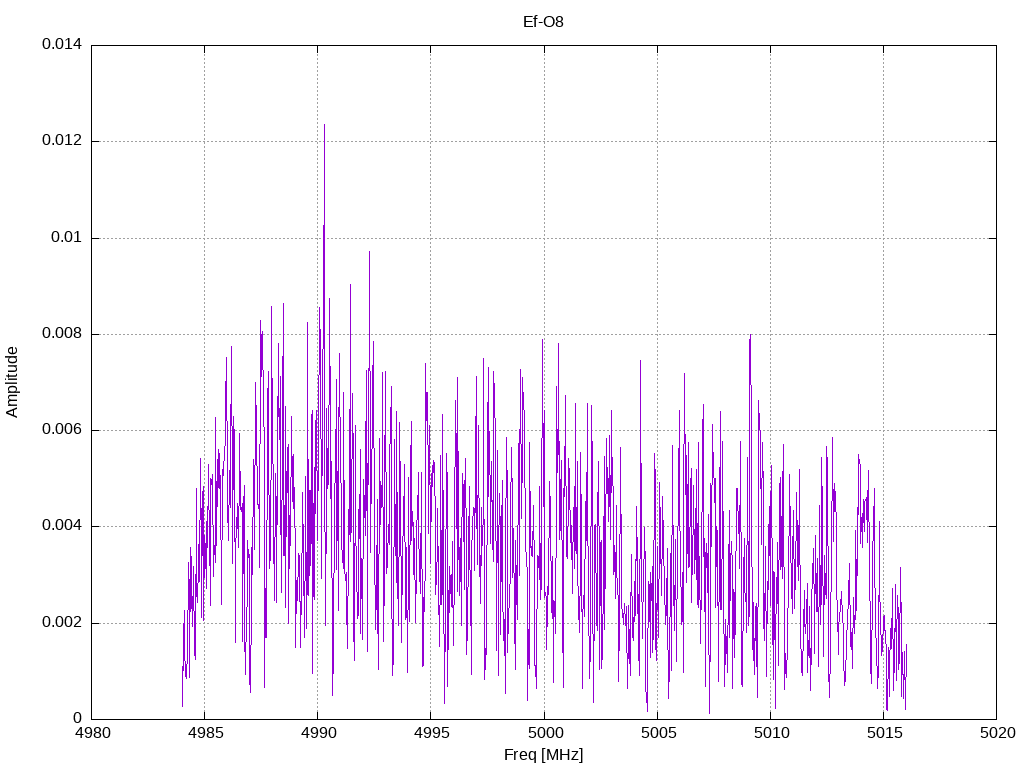This screenshot has height=768, width=1024.
Task: Click the 0.014 y-axis tick label
Action: (x=62, y=44)
